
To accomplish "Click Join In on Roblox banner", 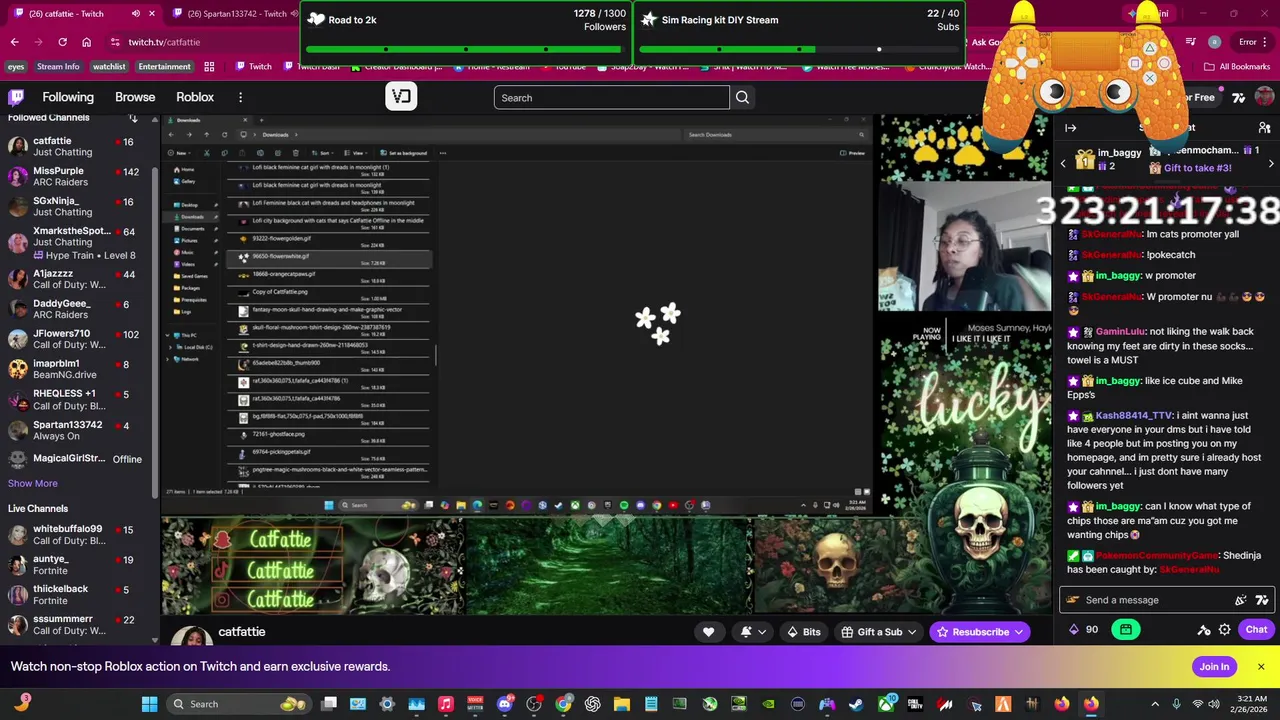I will 1214,667.
